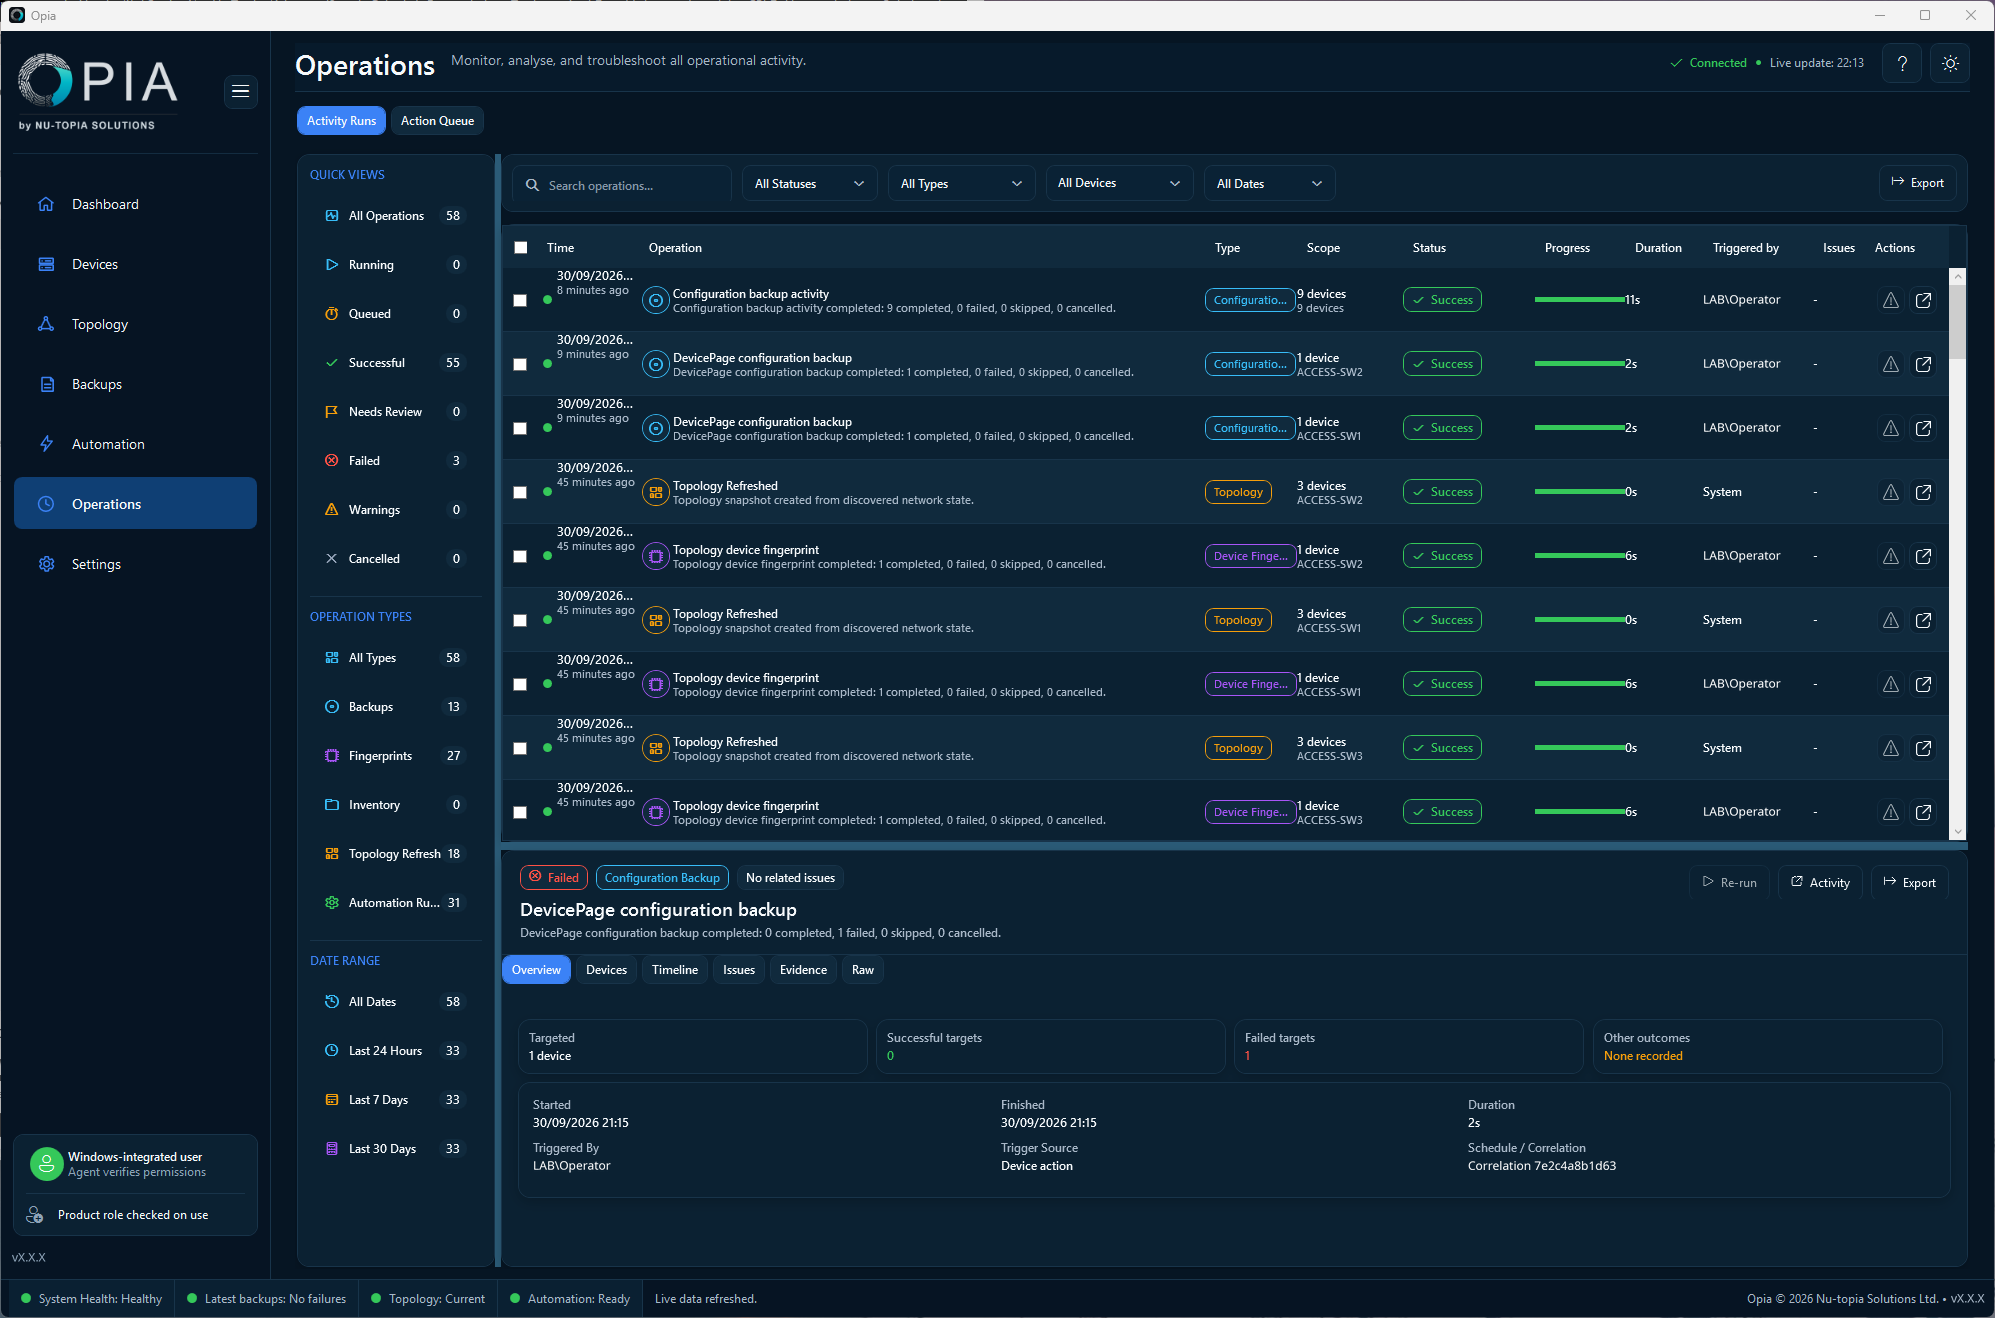The width and height of the screenshot is (1995, 1318).
Task: Open the Timeline tab in details panel
Action: point(675,970)
